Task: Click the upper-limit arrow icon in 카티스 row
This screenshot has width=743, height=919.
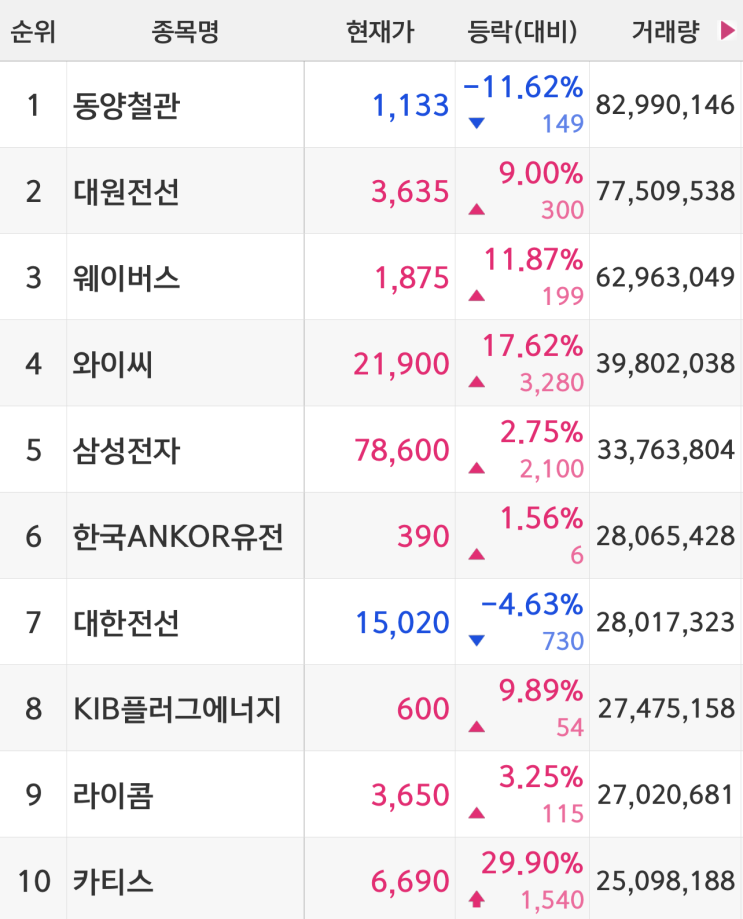Action: point(477,899)
